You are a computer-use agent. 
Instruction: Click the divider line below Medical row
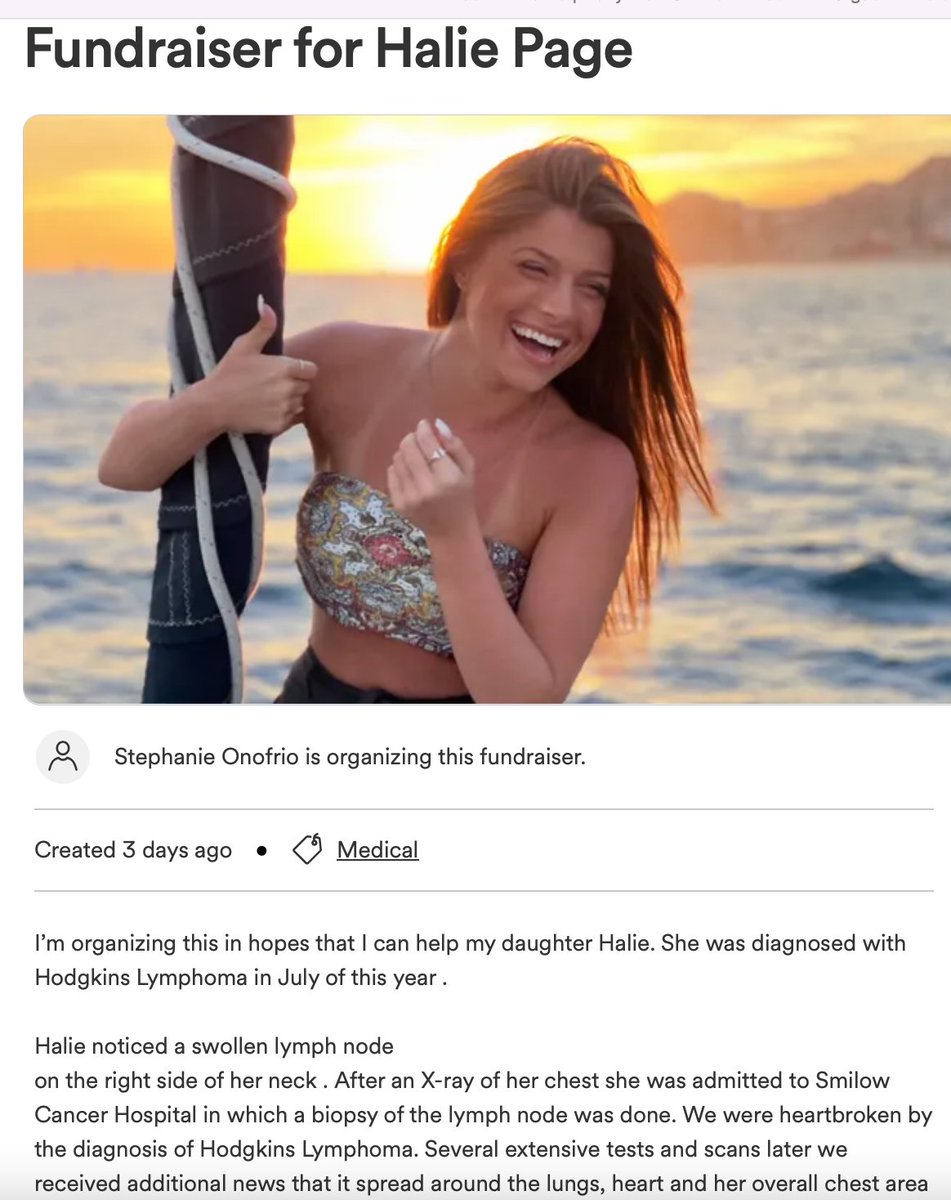484,891
